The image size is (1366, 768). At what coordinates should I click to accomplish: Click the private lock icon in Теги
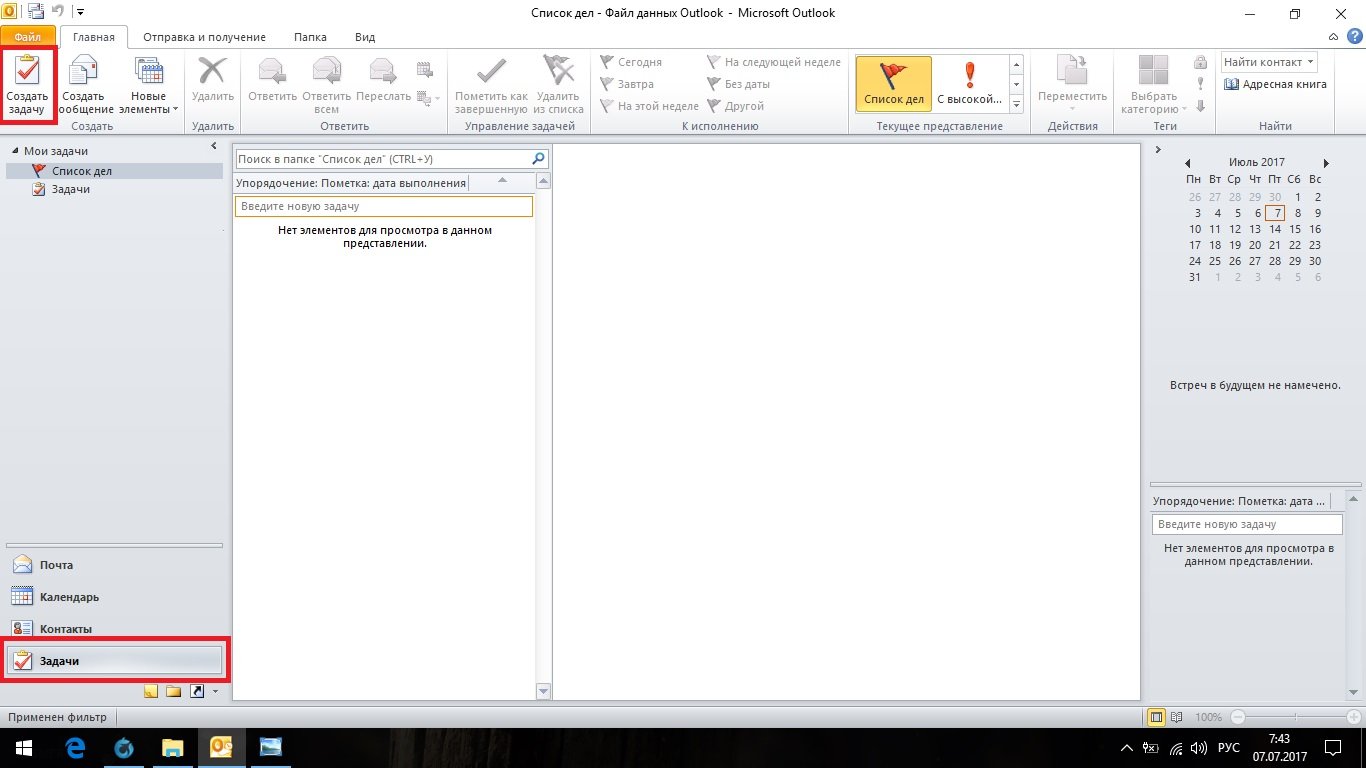click(x=1201, y=63)
